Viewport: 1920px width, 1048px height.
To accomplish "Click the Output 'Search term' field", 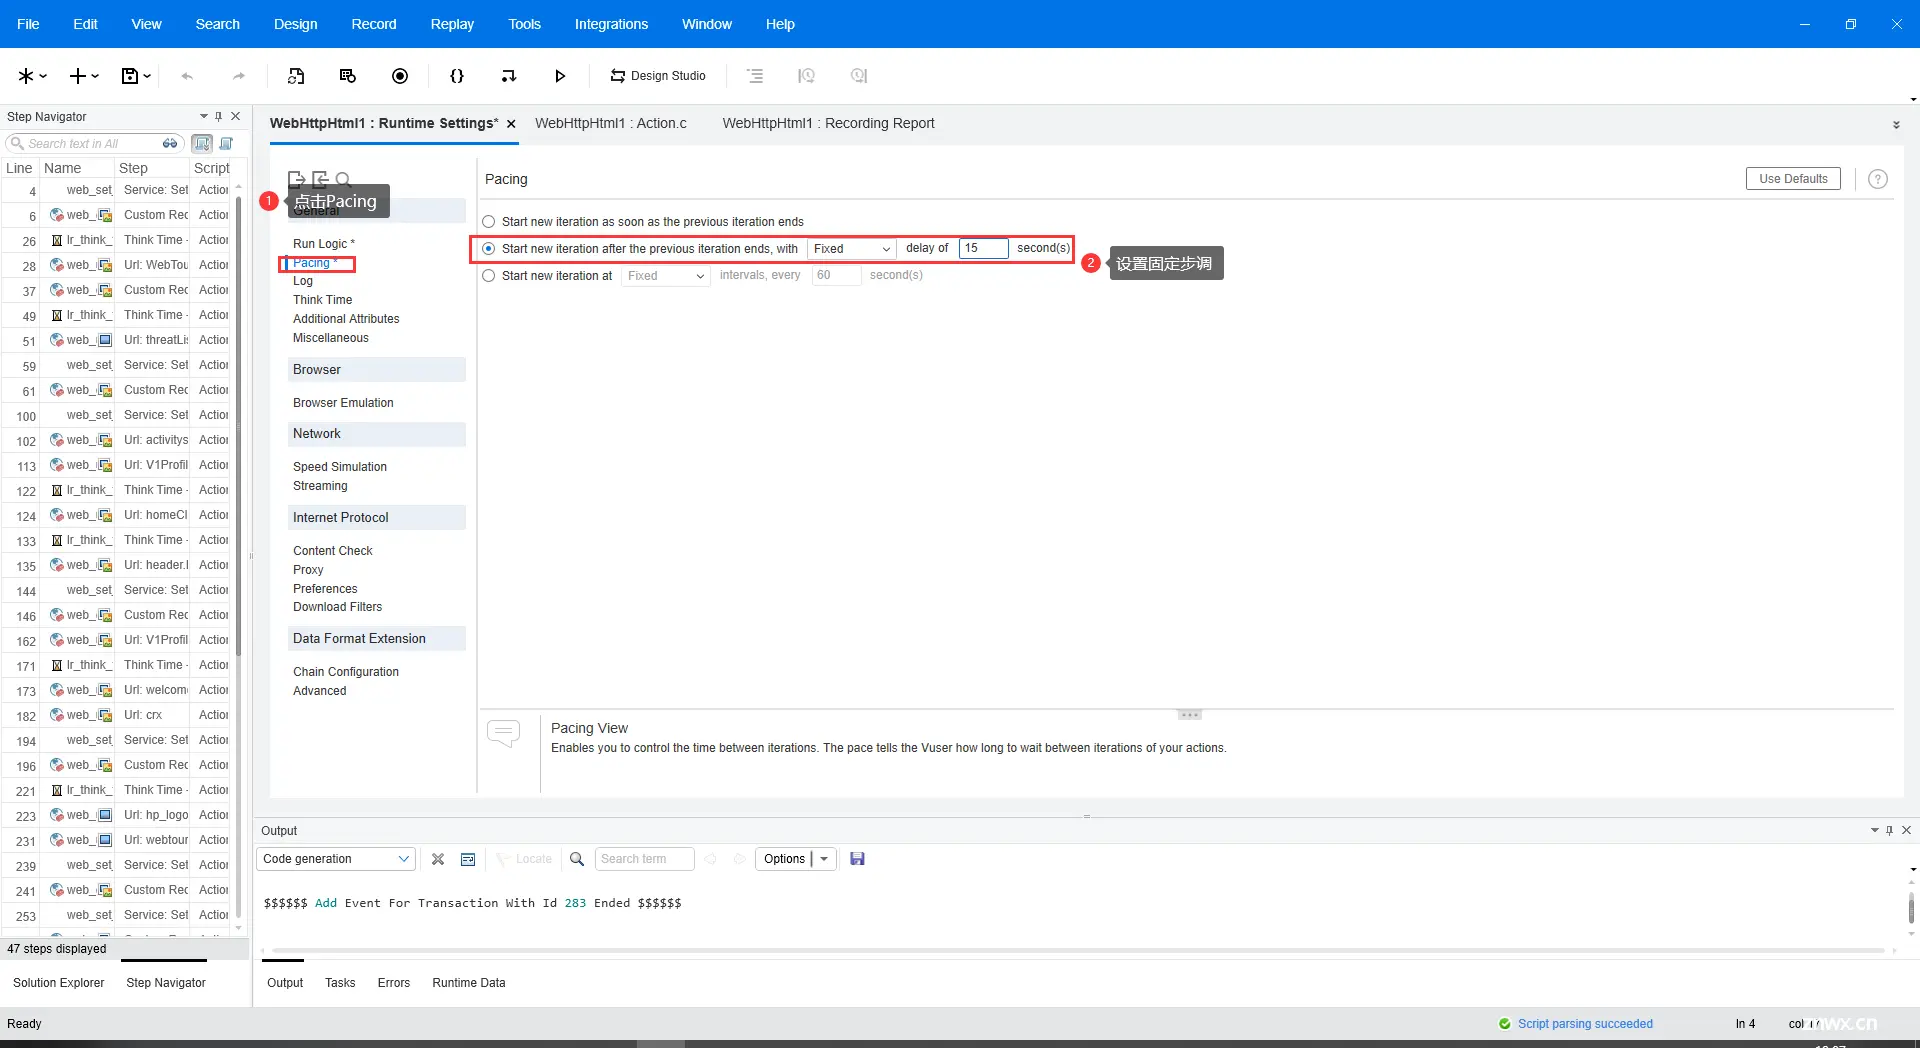I will [644, 859].
